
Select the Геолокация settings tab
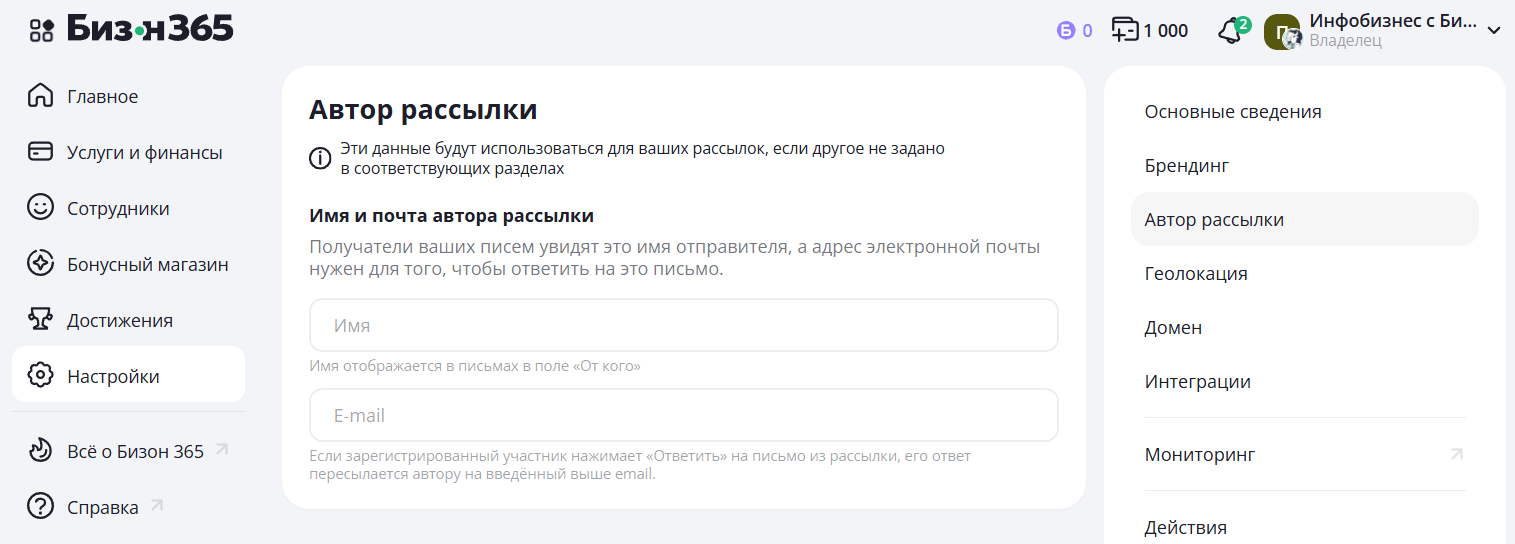1196,273
